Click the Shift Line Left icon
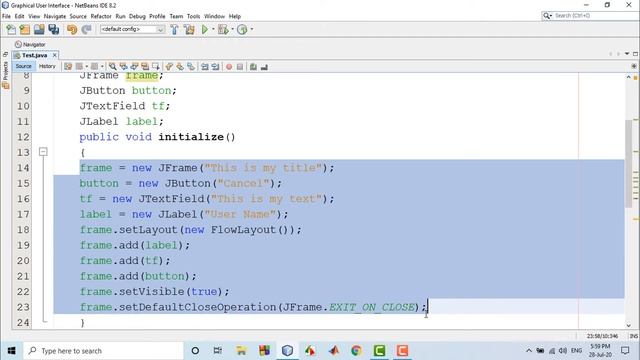 [204, 67]
